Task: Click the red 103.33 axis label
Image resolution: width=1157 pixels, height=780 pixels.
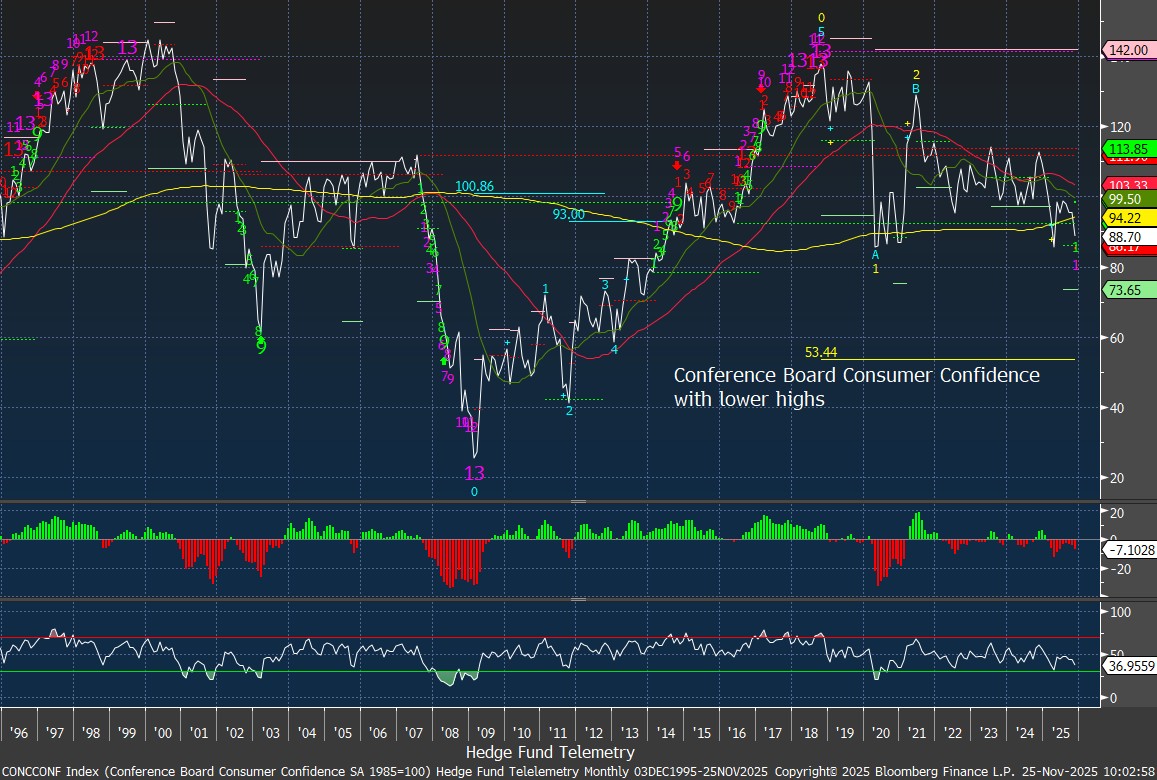Action: pyautogui.click(x=1127, y=186)
